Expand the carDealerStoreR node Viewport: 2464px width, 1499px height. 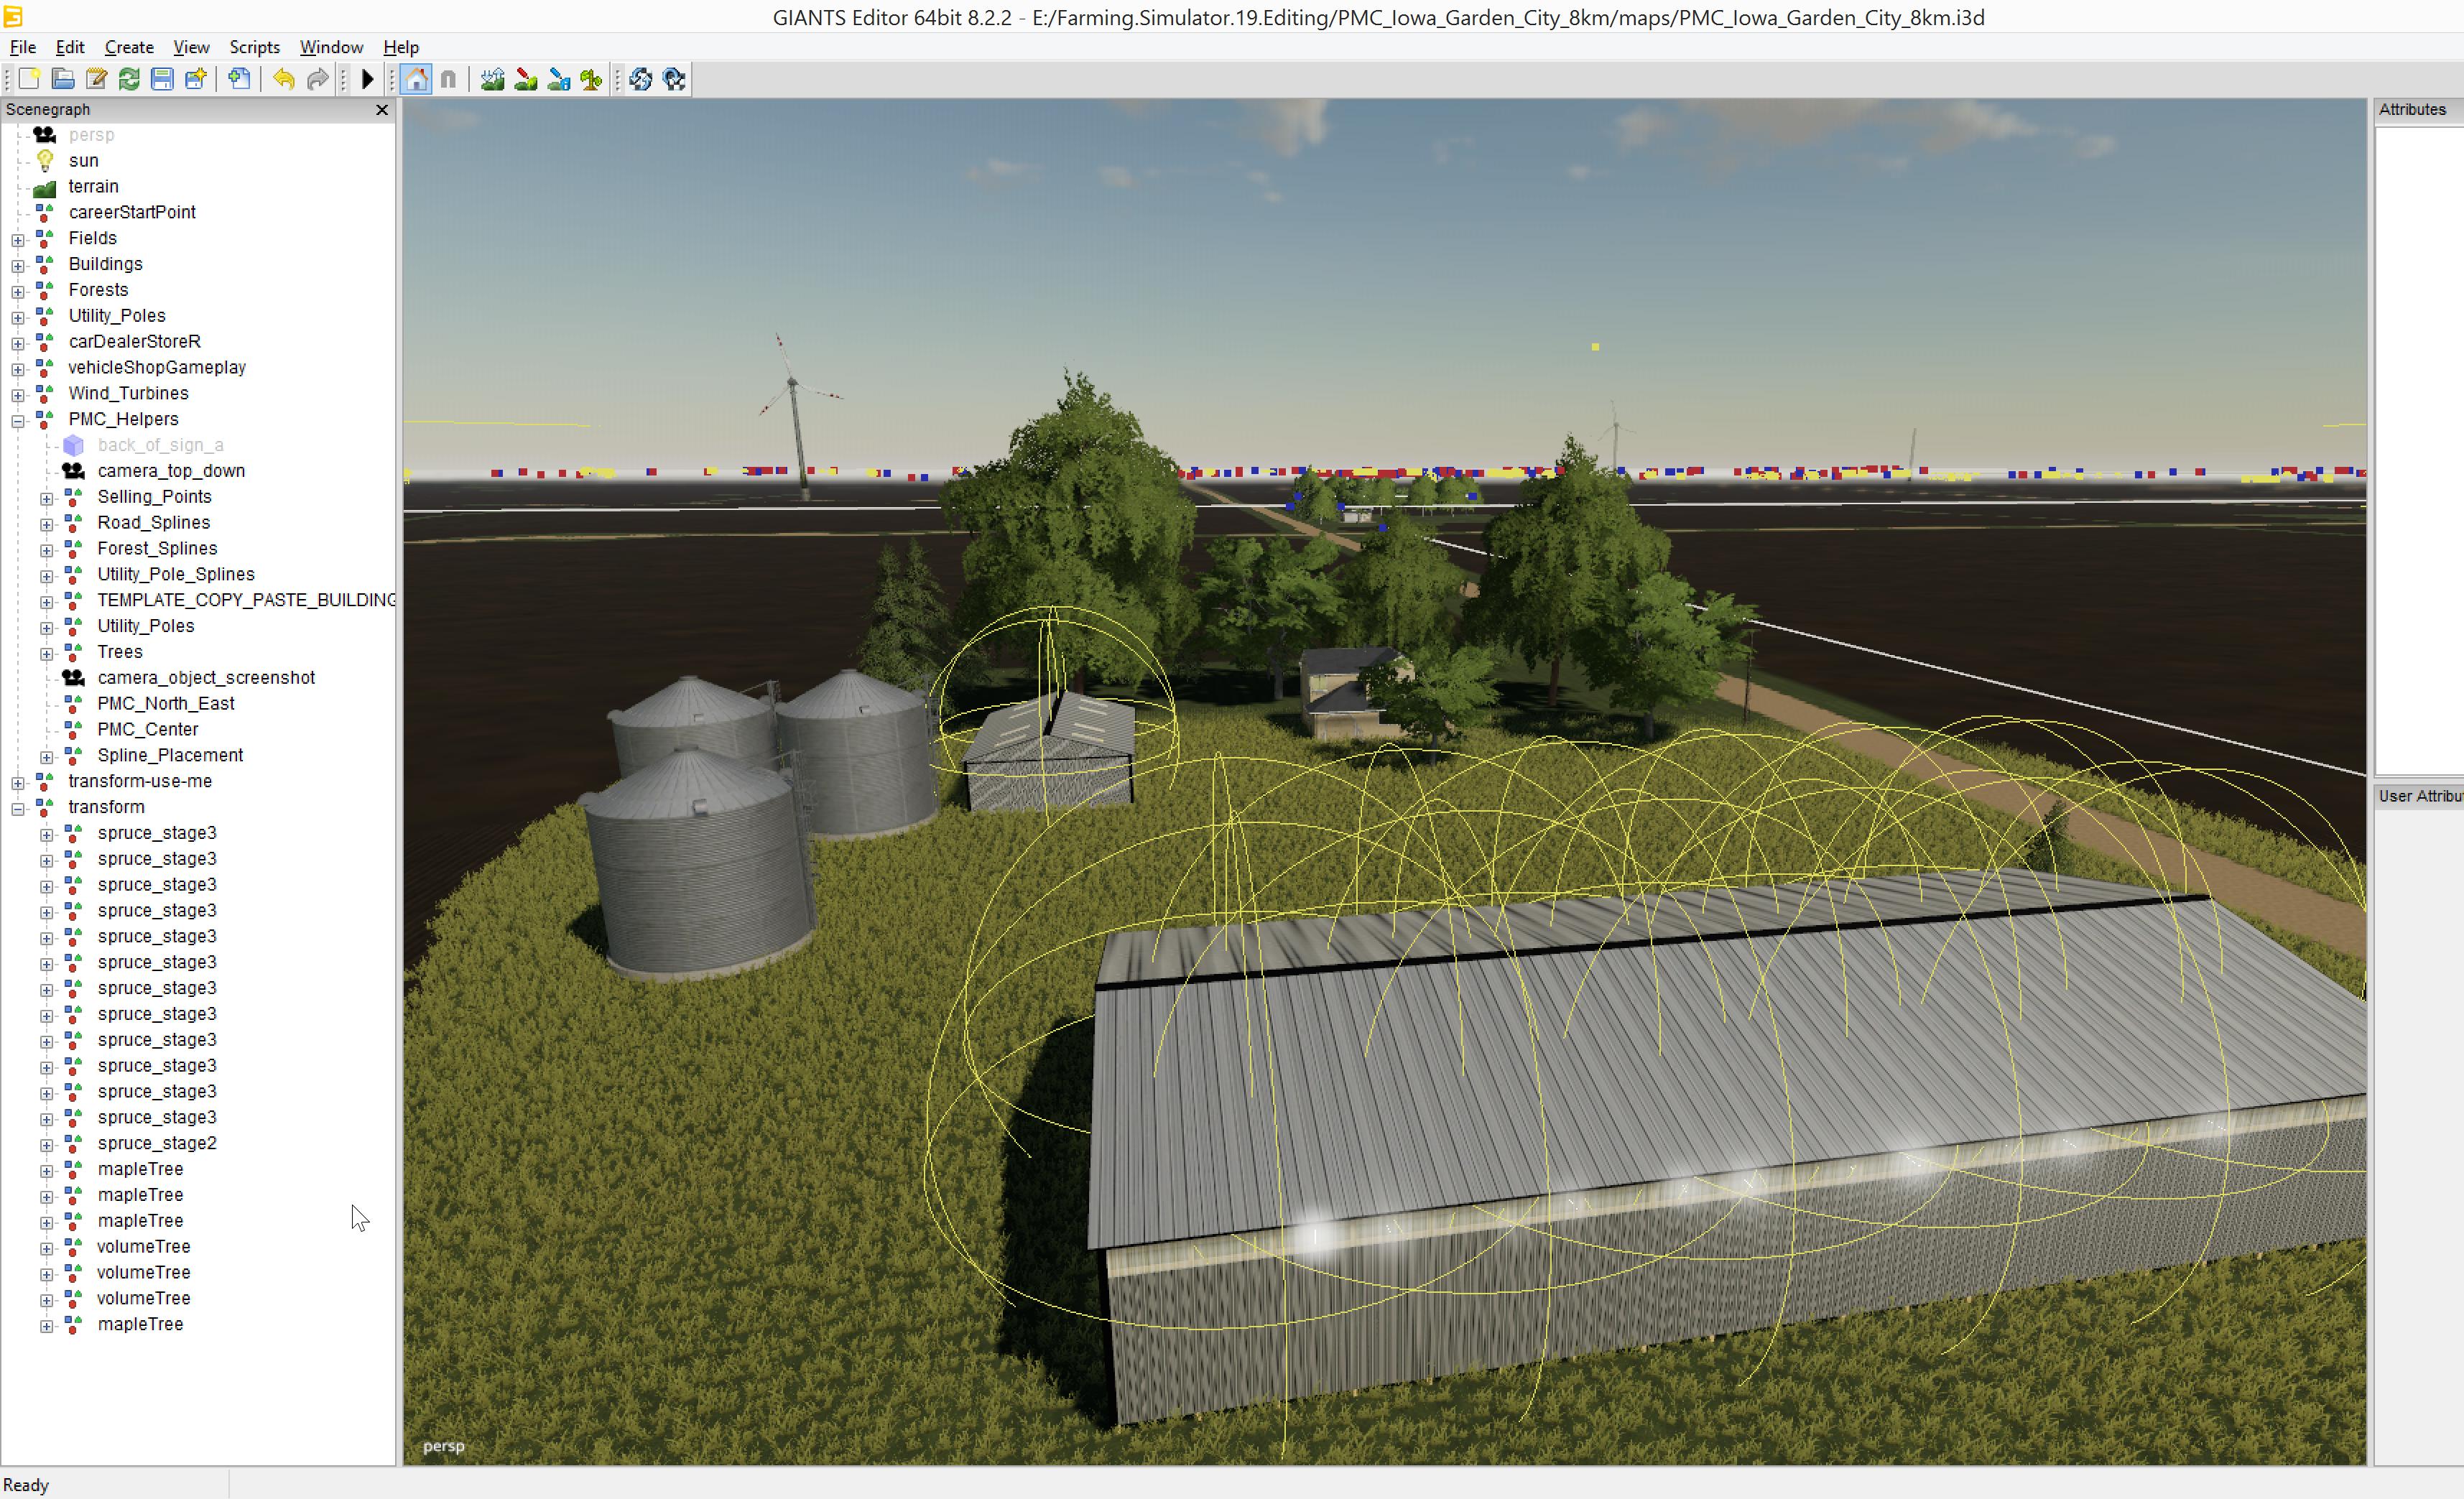click(18, 343)
